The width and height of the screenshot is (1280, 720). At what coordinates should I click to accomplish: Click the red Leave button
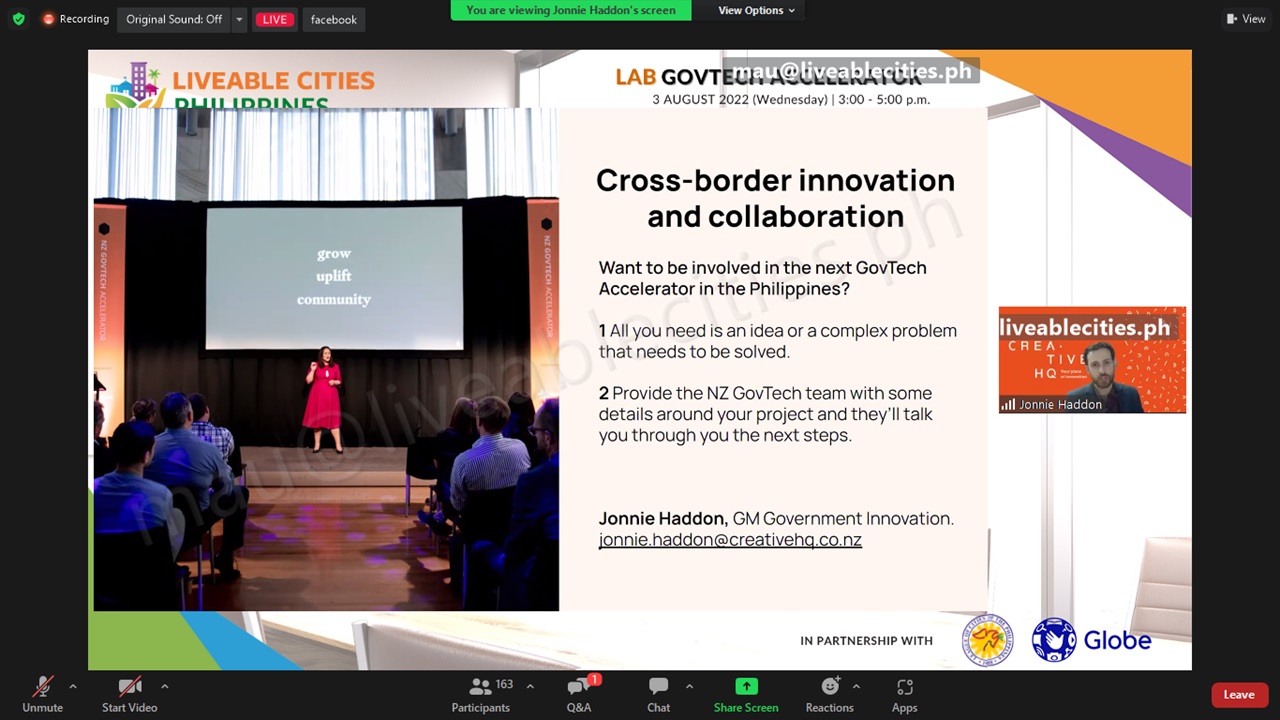point(1239,695)
